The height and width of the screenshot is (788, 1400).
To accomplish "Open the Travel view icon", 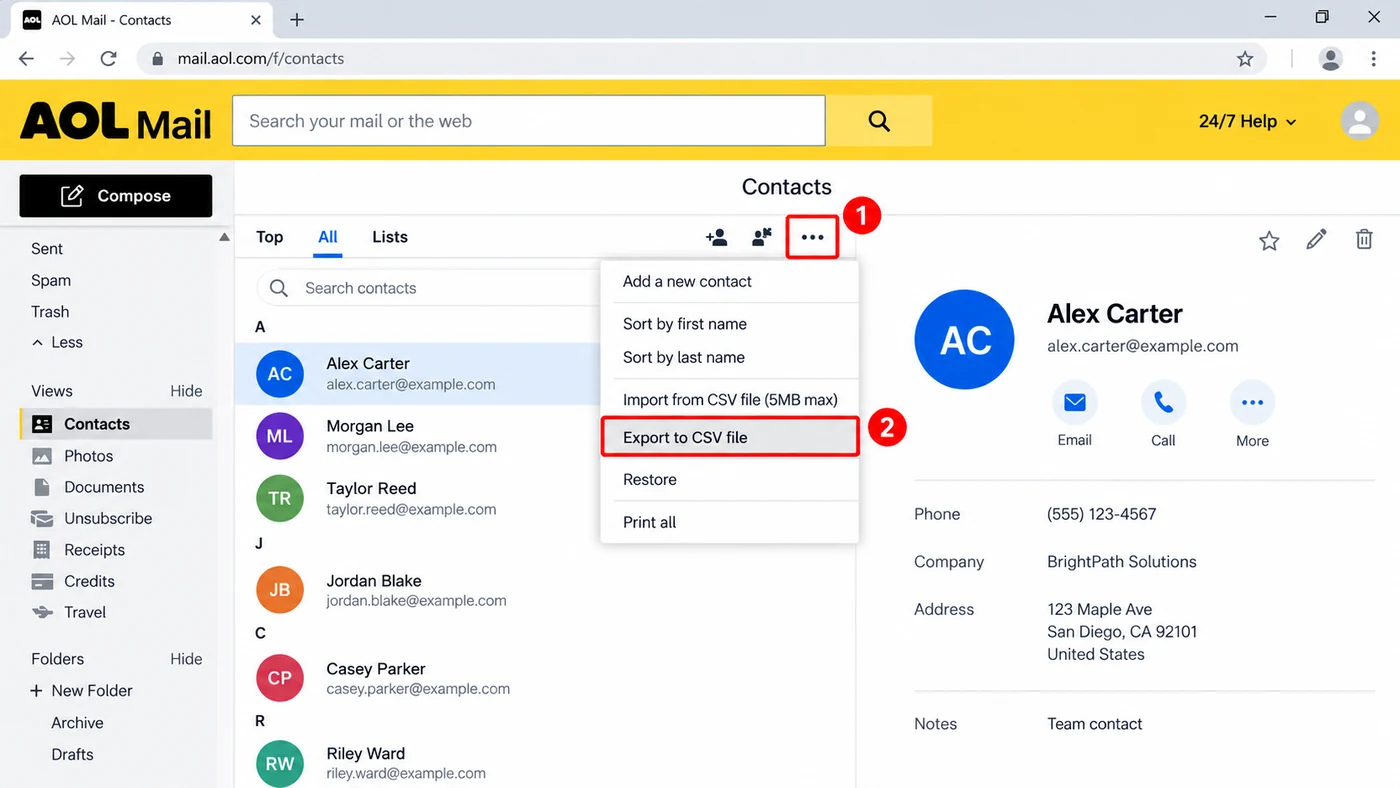I will (42, 612).
